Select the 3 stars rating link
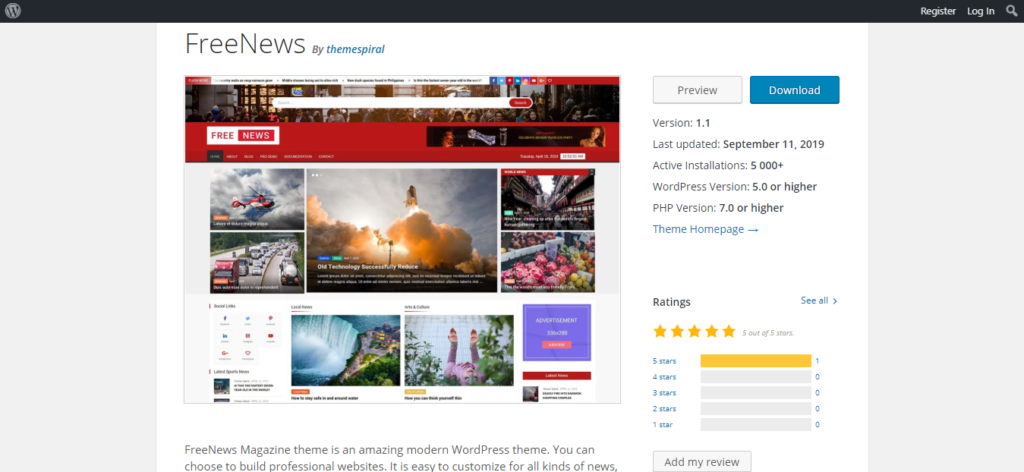The height and width of the screenshot is (472, 1024). (x=664, y=393)
